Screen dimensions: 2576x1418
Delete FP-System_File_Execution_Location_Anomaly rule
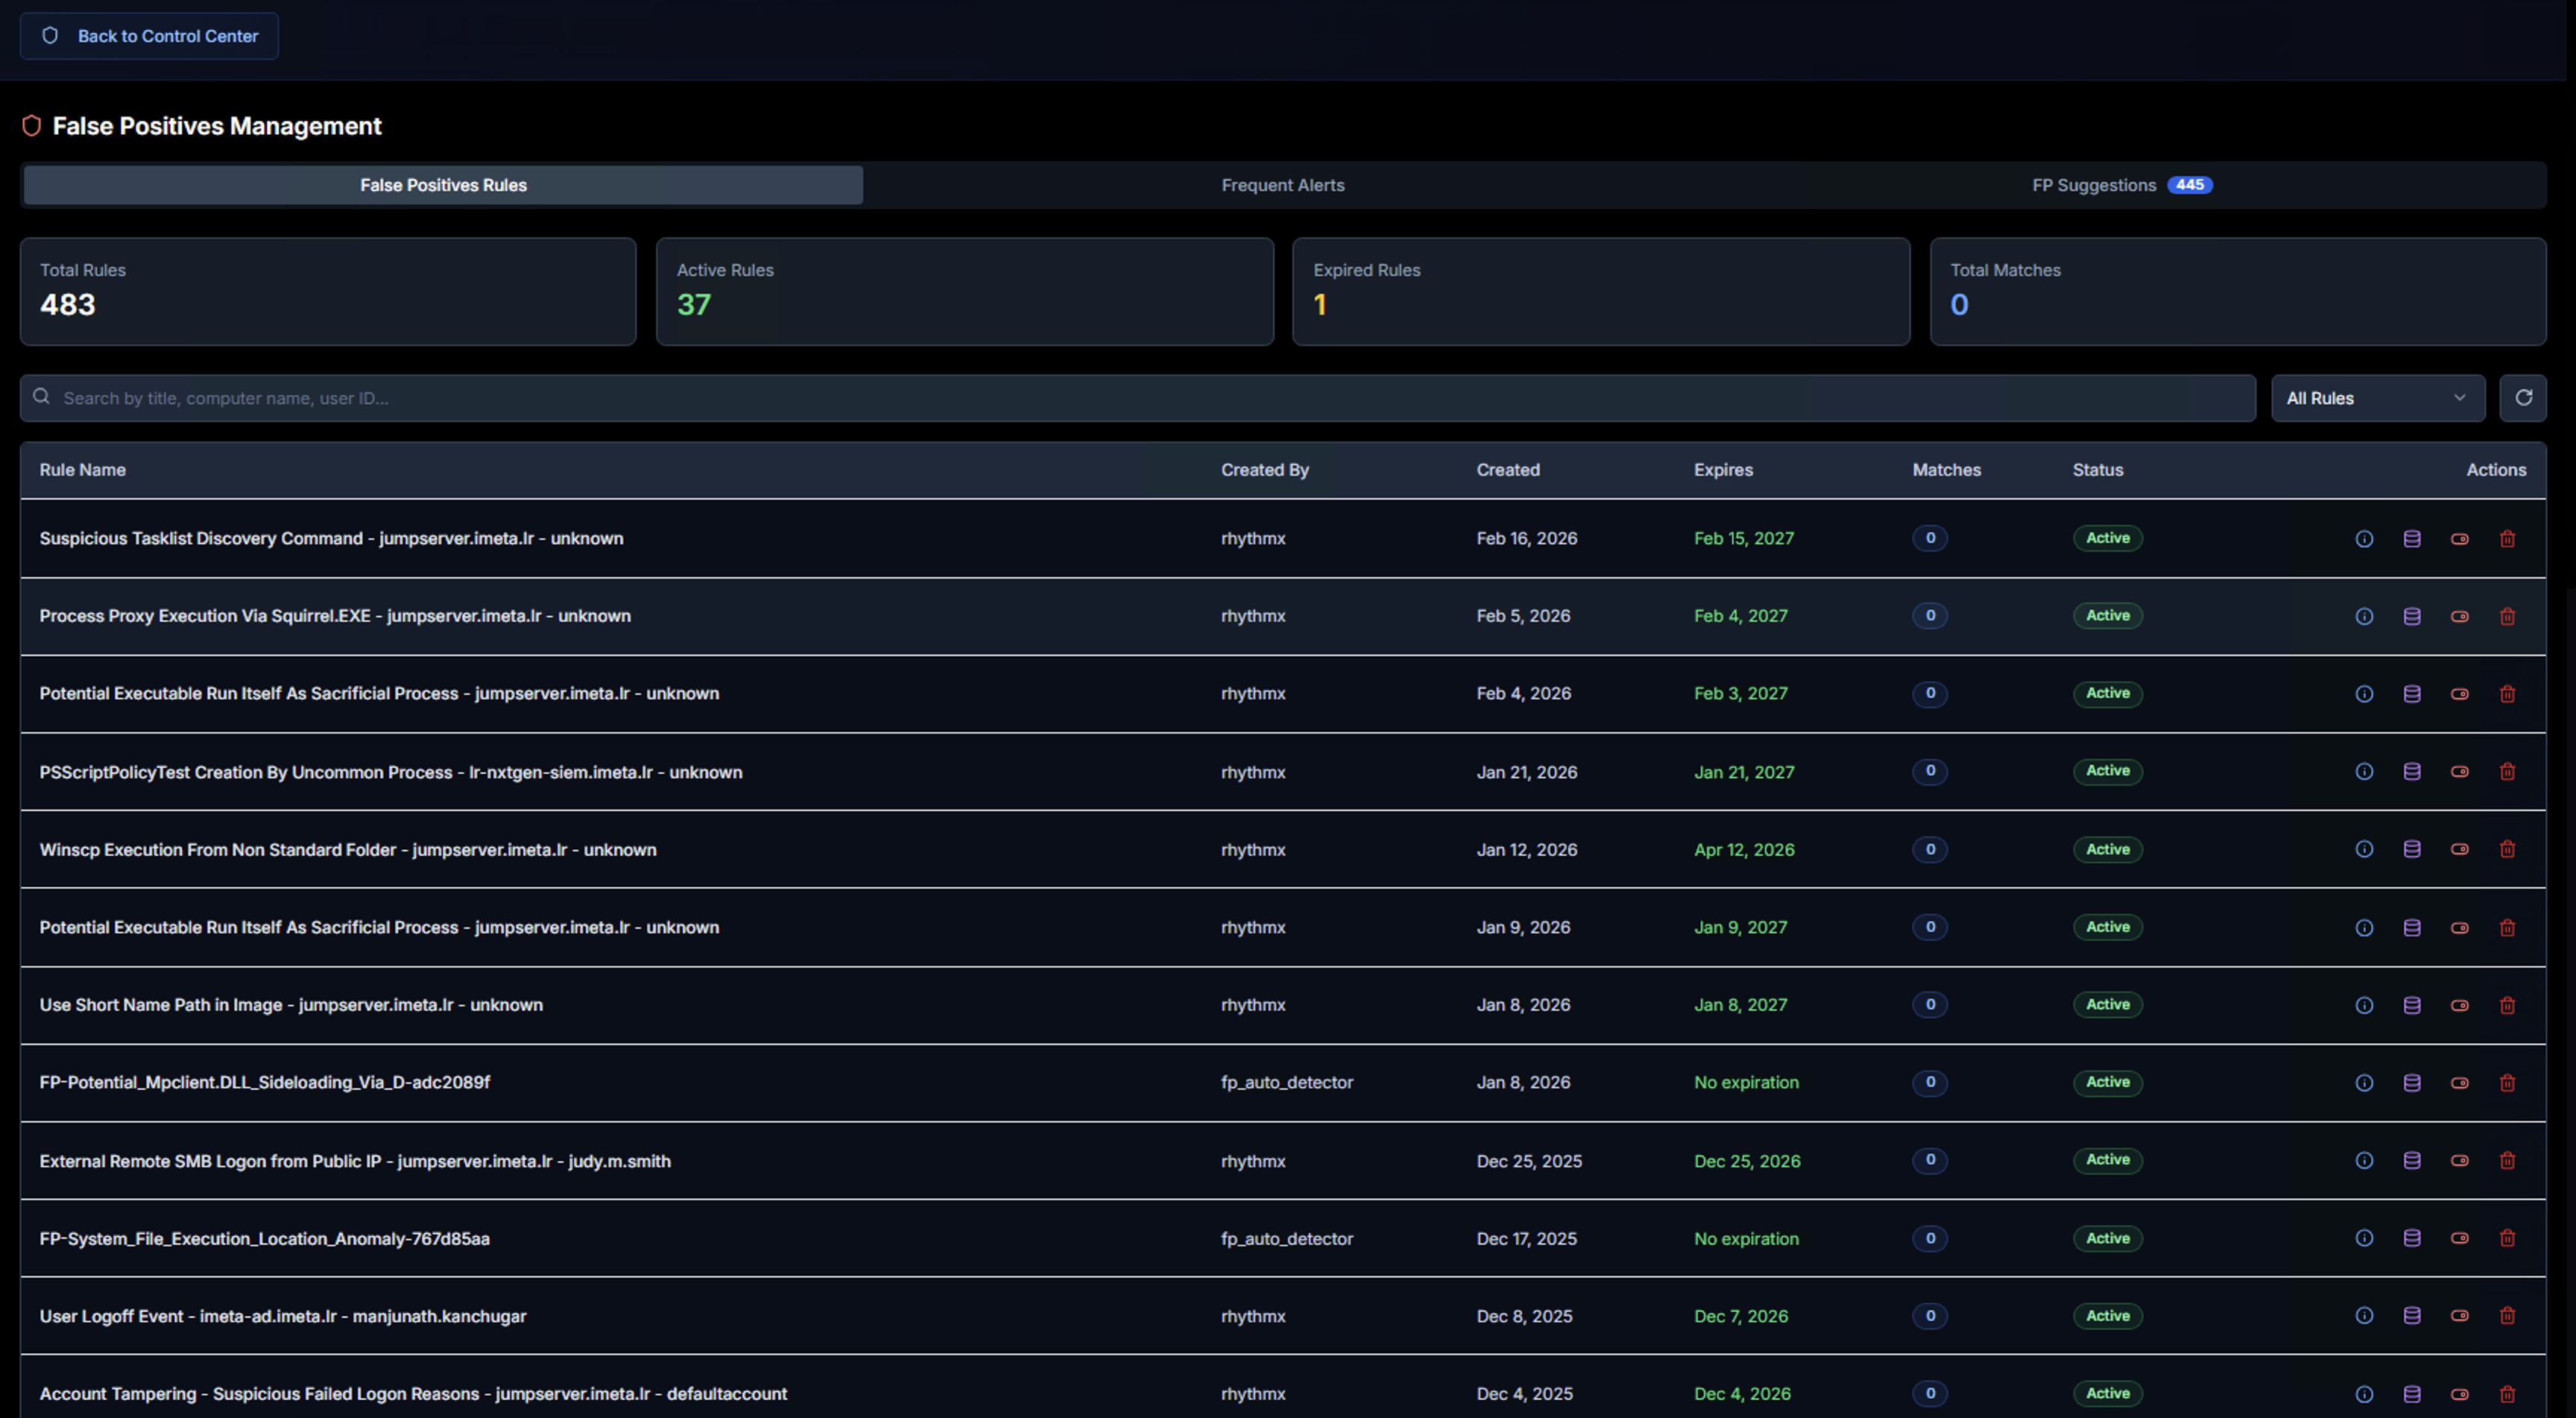pyautogui.click(x=2507, y=1238)
